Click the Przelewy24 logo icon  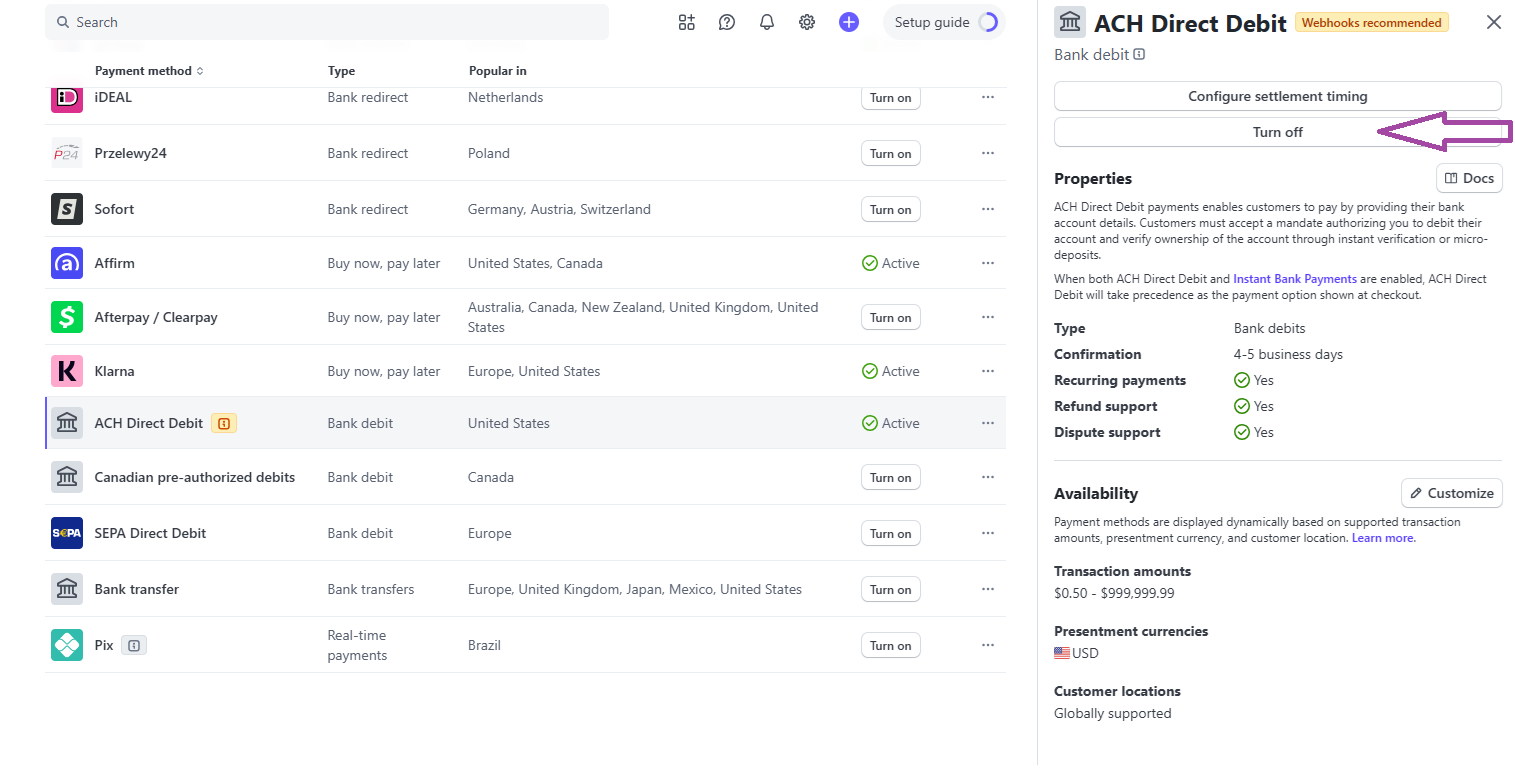click(67, 153)
